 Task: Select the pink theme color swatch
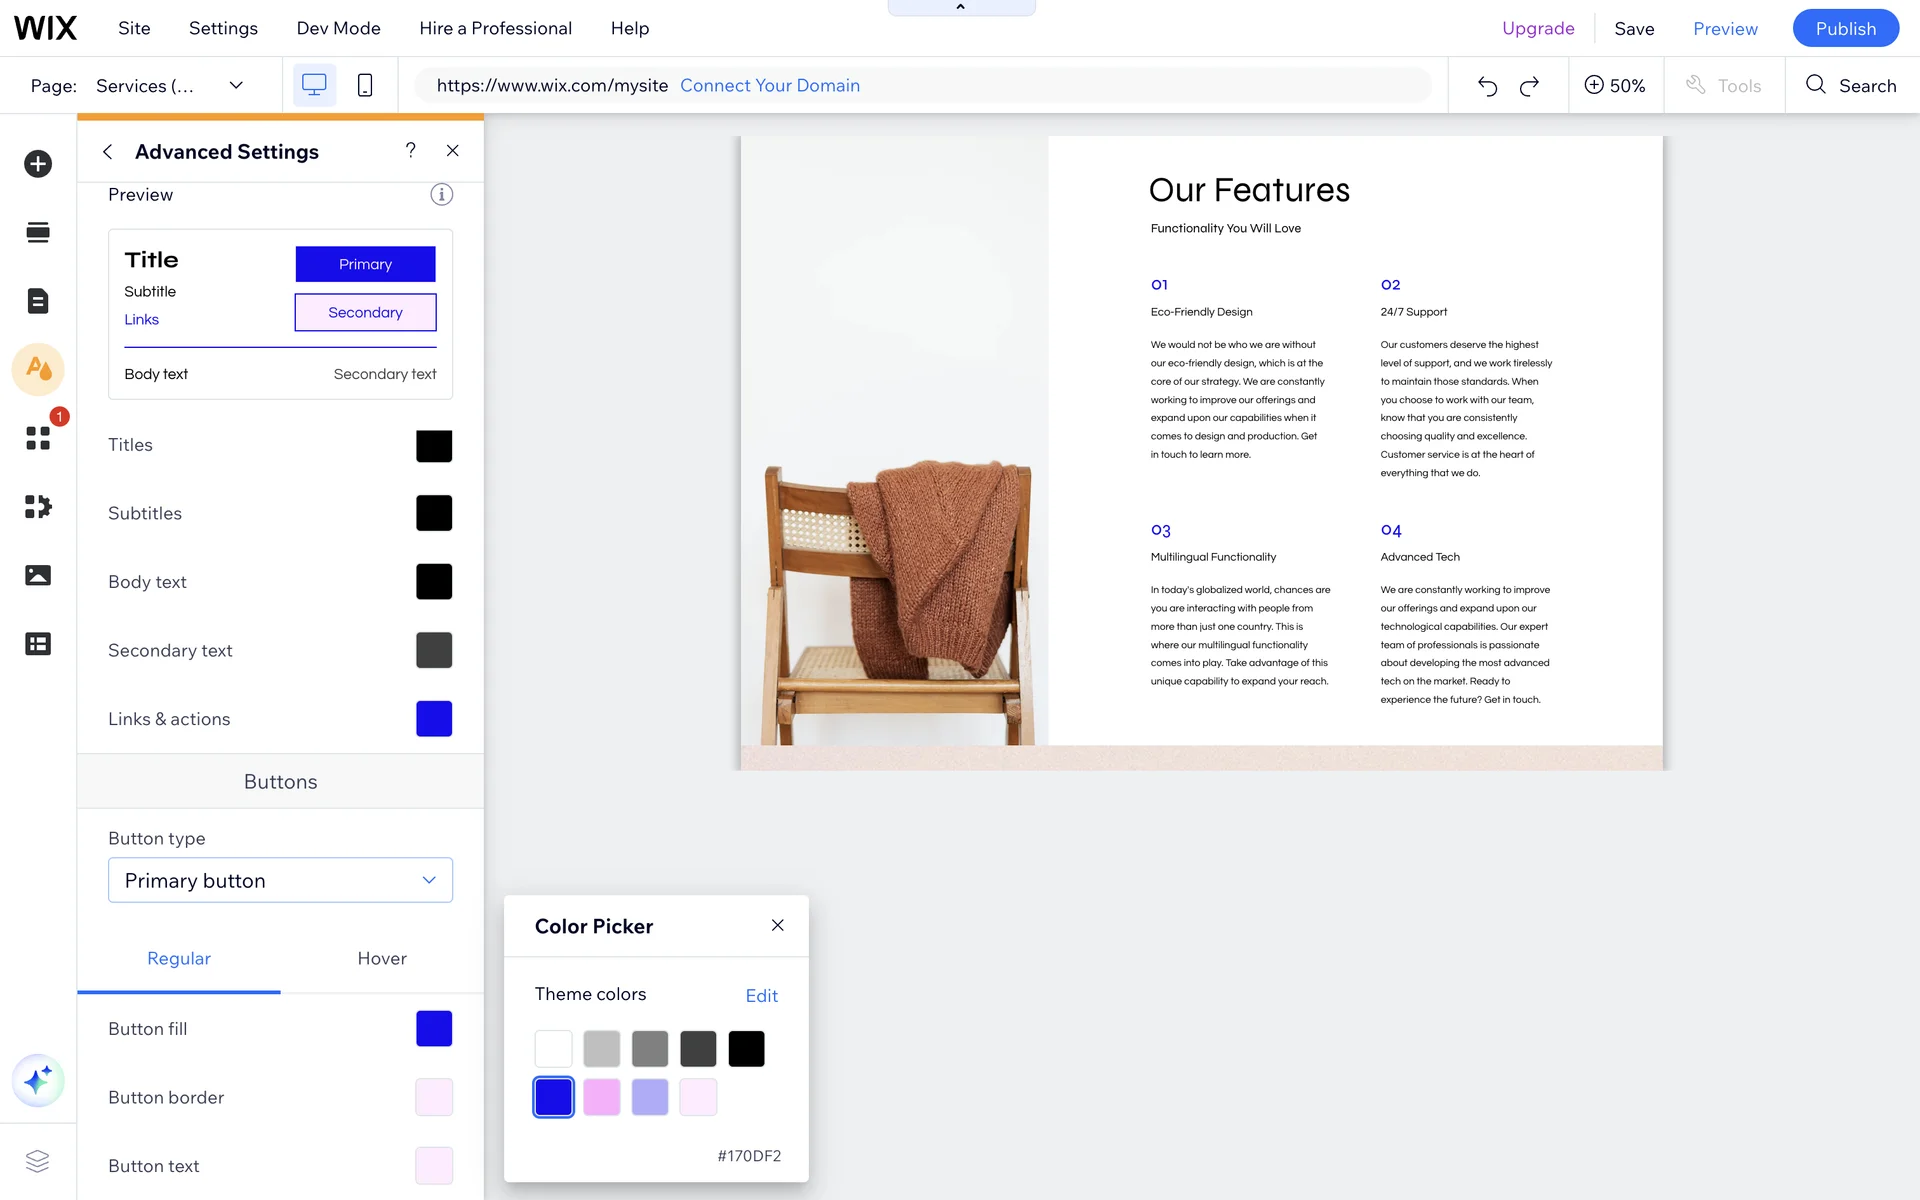coord(602,1097)
